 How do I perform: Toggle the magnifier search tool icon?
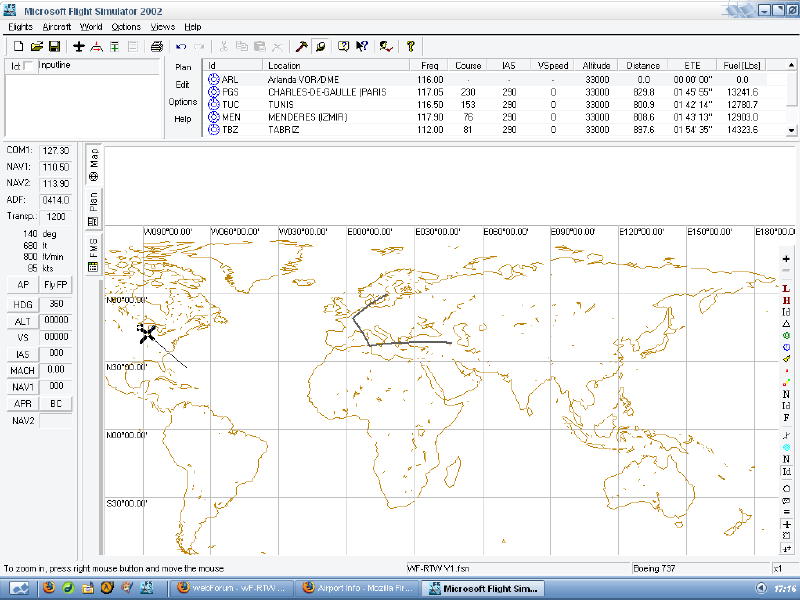pyautogui.click(x=320, y=46)
